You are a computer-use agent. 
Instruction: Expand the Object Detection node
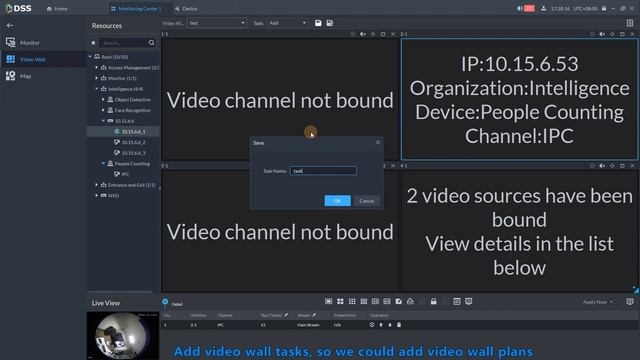coord(103,99)
